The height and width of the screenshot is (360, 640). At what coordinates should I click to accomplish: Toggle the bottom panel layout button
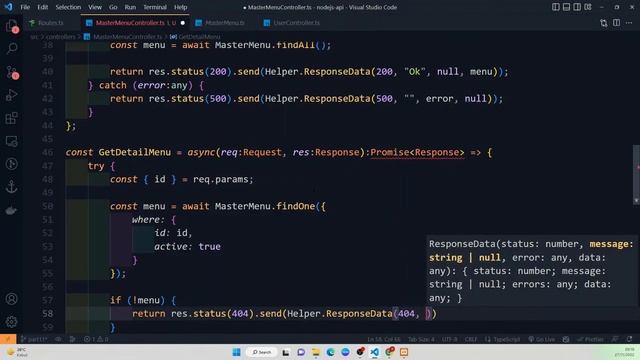(x=566, y=7)
